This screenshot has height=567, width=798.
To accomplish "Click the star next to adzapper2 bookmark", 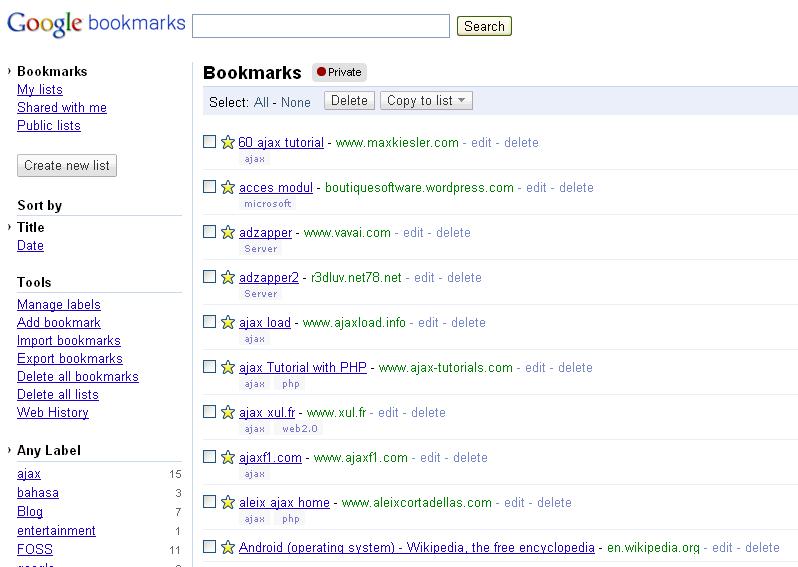I will click(227, 277).
